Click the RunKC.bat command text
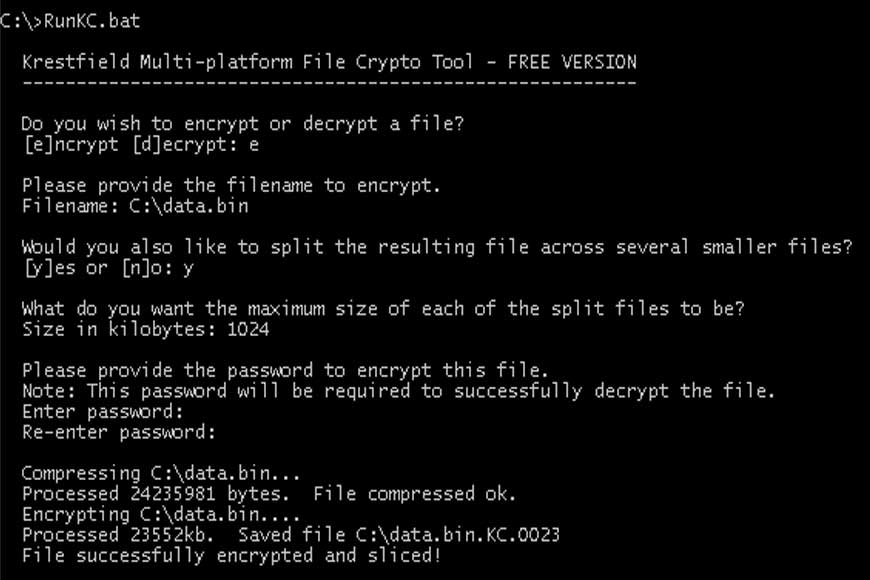This screenshot has width=870, height=580. (92, 21)
